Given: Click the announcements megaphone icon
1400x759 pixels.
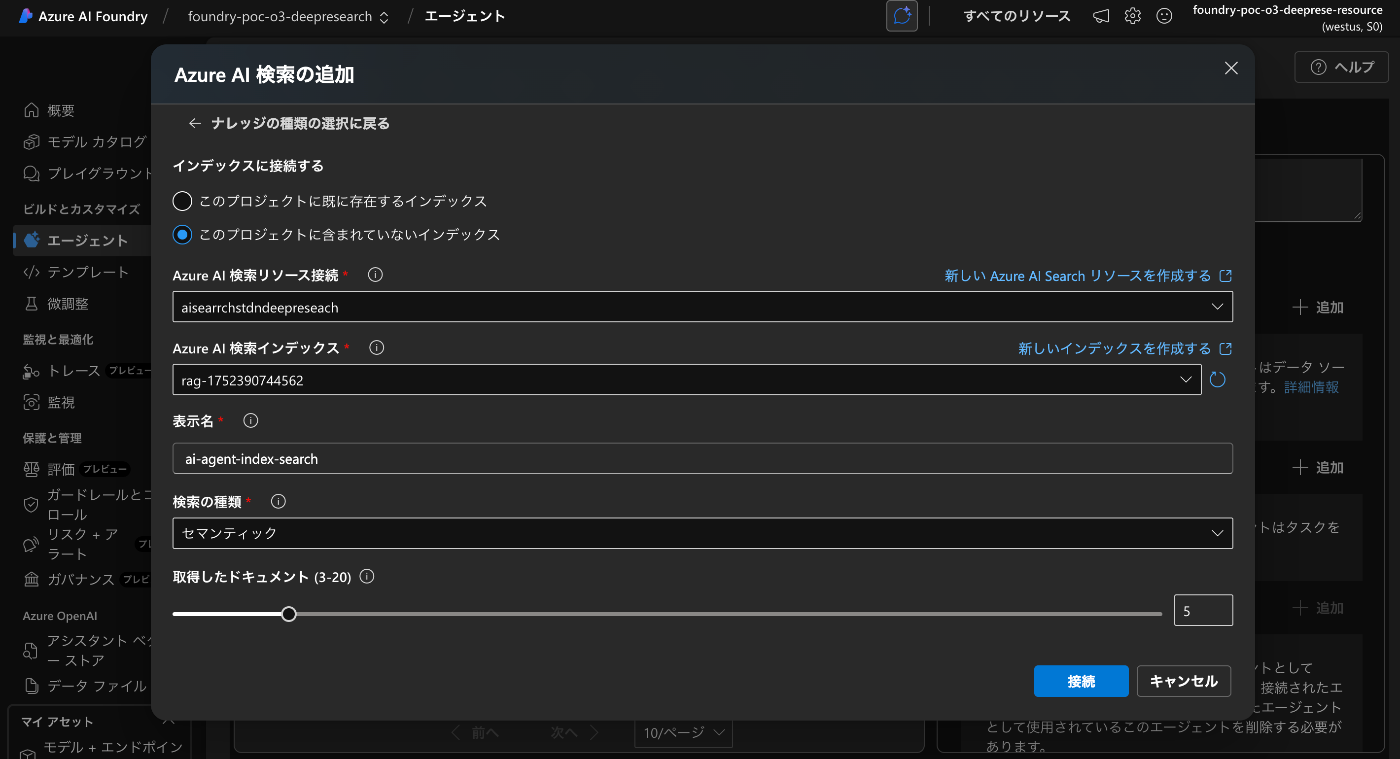Looking at the screenshot, I should point(1101,16).
